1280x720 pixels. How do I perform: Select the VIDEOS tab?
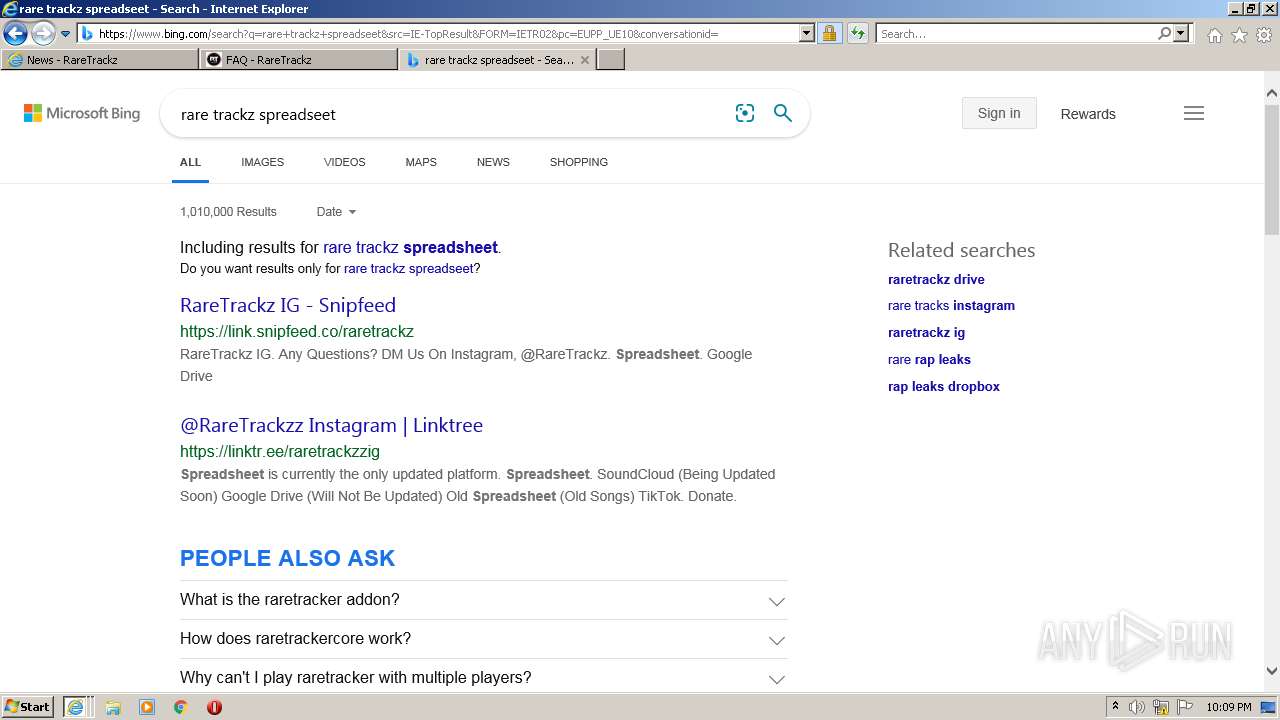click(344, 162)
